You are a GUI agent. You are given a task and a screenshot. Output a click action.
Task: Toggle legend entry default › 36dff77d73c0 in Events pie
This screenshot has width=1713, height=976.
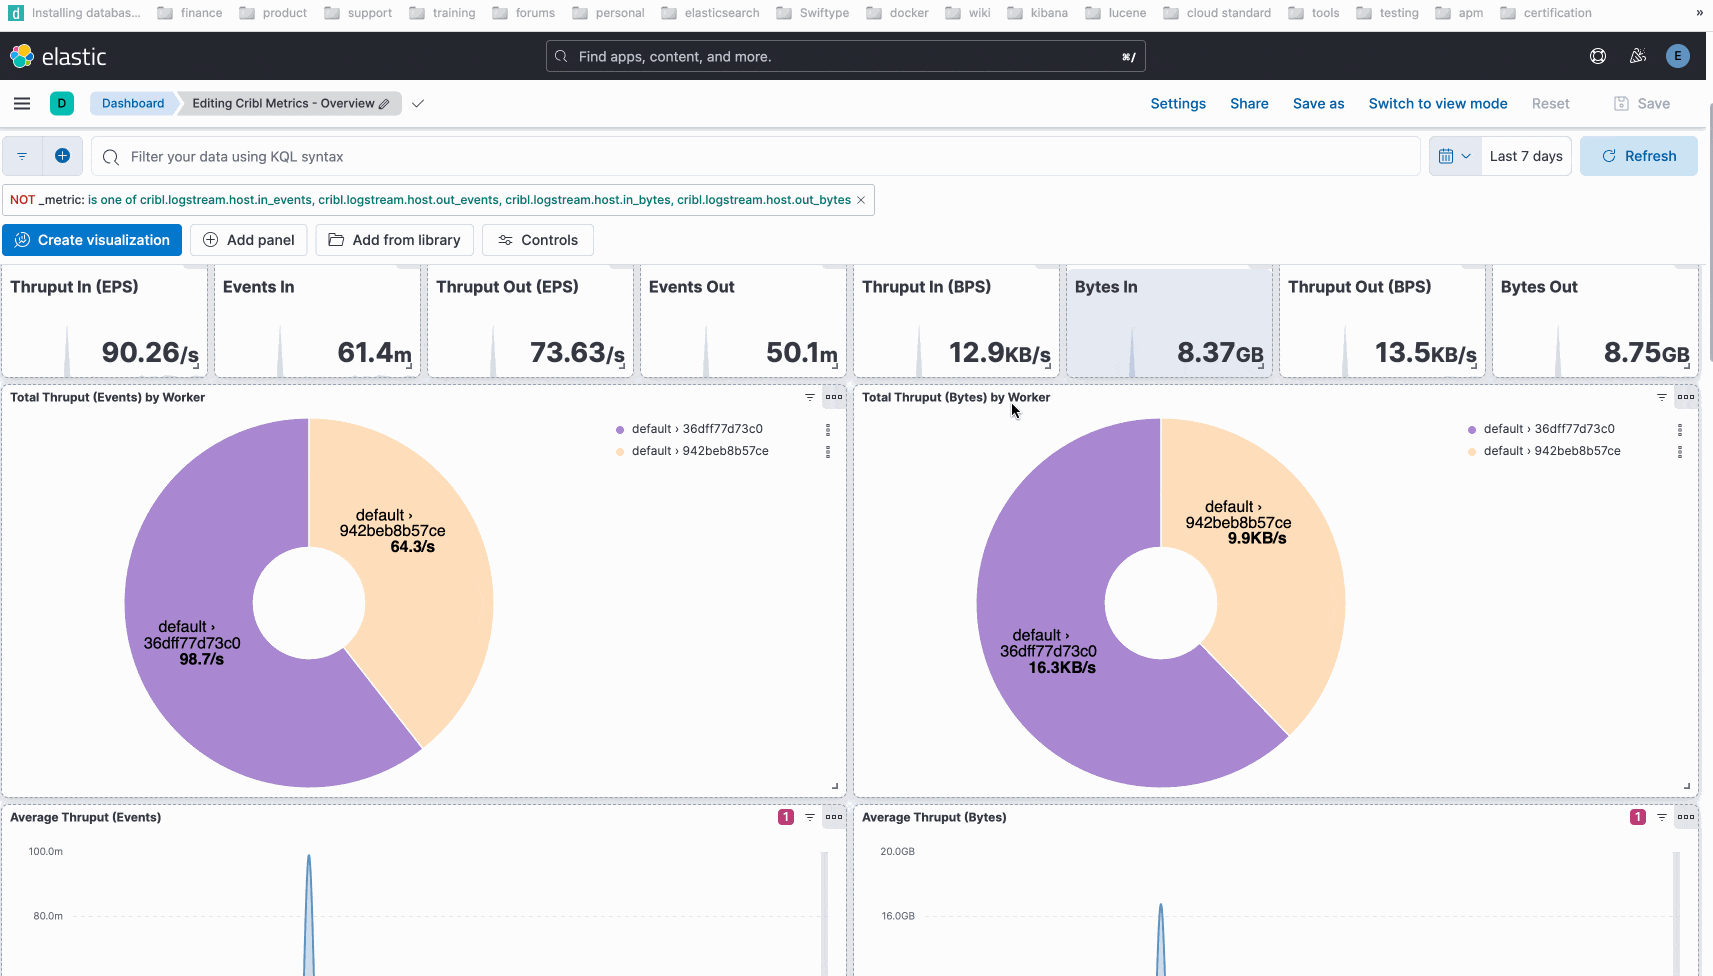point(697,428)
